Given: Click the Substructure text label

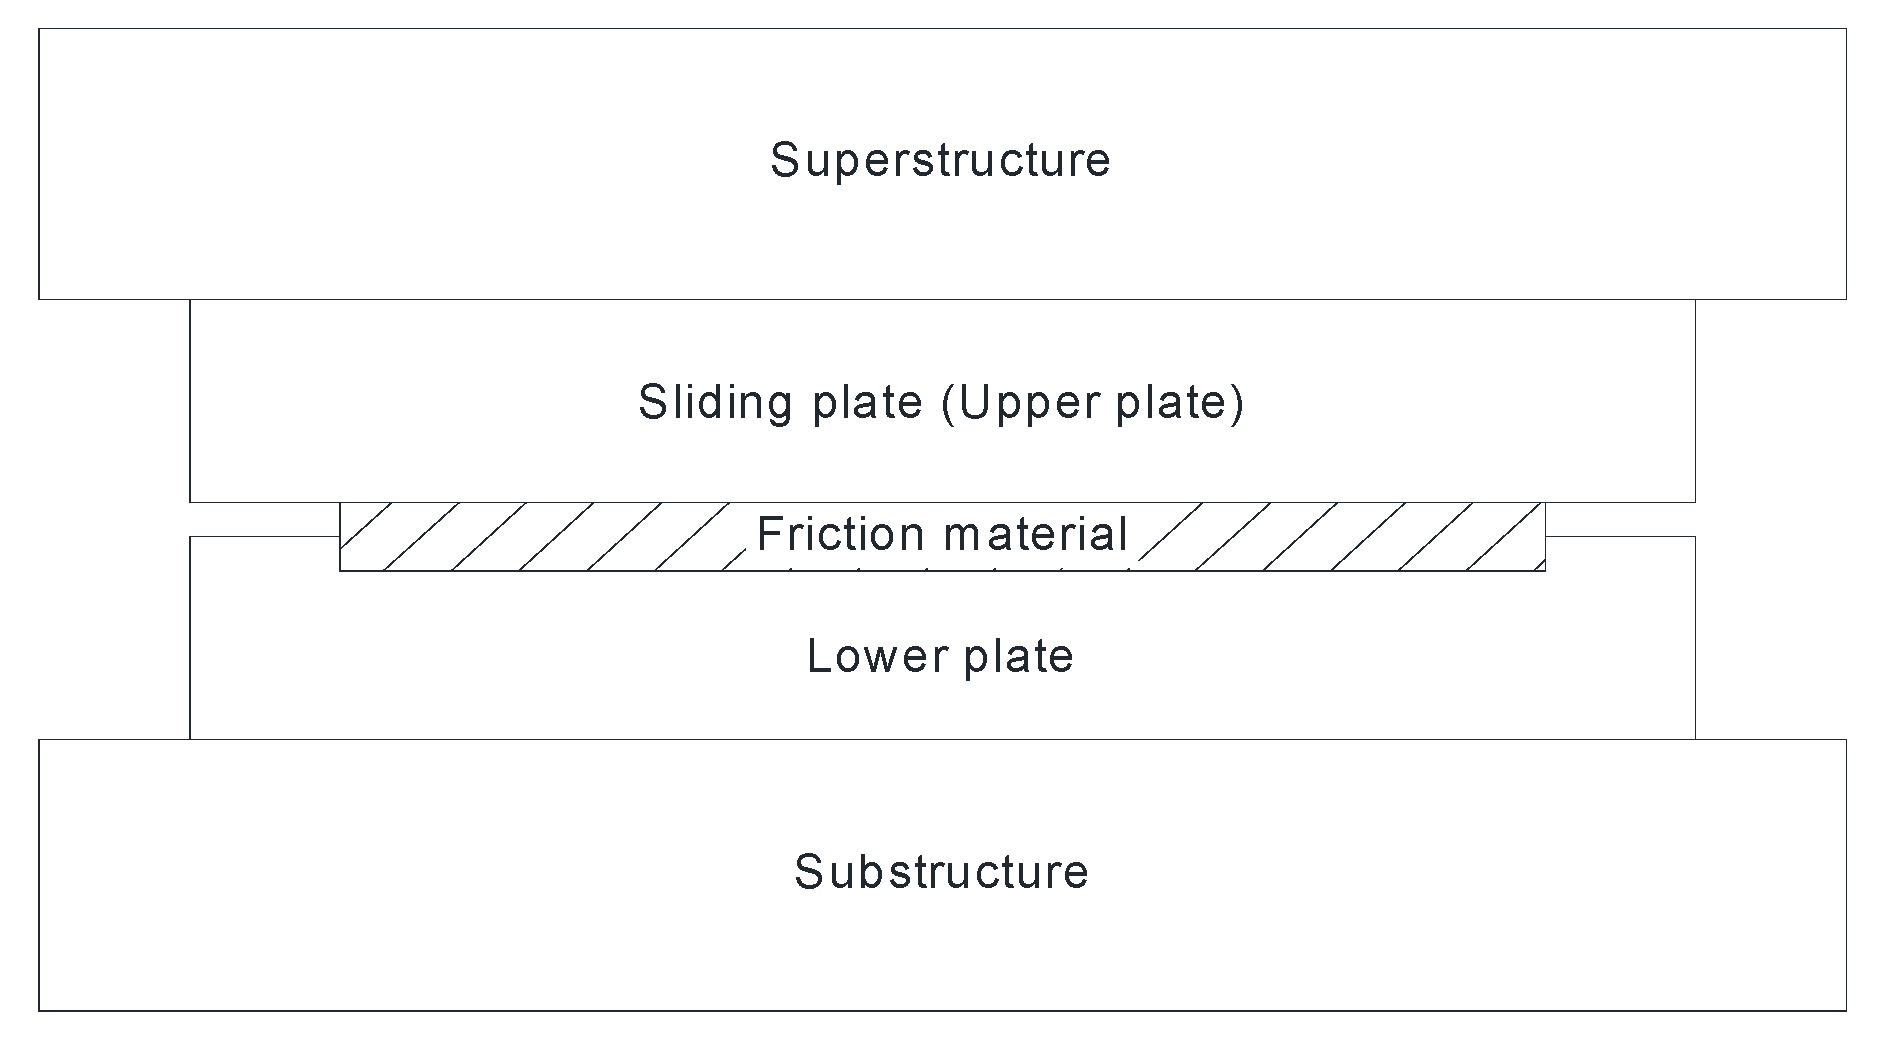Looking at the screenshot, I should 941,872.
